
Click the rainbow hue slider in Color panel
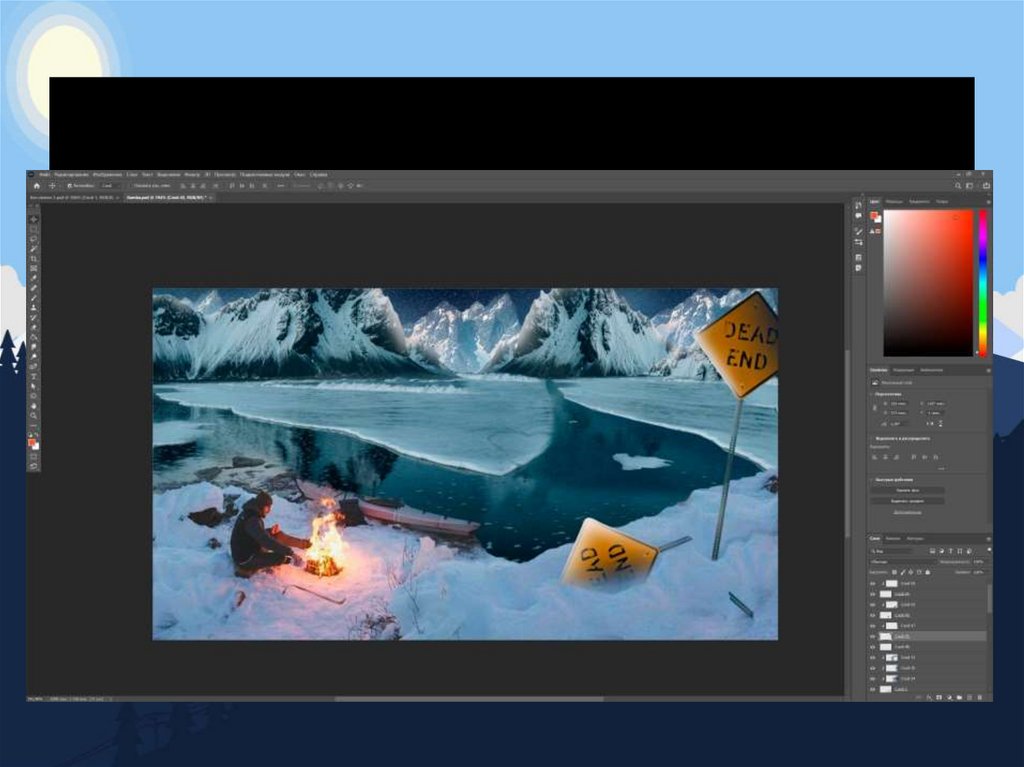(x=982, y=282)
